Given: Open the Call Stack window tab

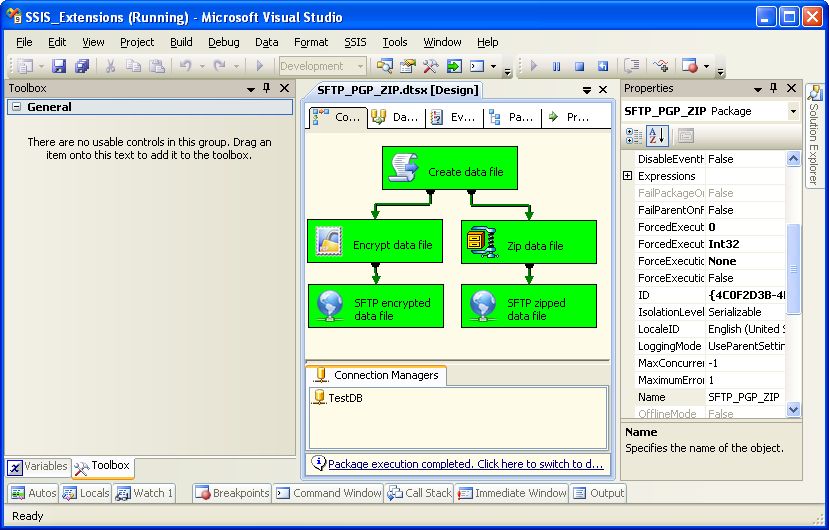Looking at the screenshot, I should pyautogui.click(x=419, y=493).
